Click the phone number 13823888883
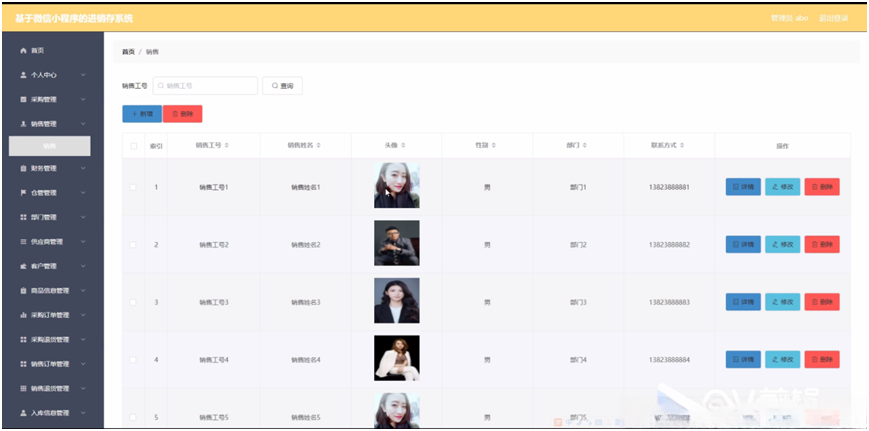Viewport: 869px width, 431px height. 669,302
